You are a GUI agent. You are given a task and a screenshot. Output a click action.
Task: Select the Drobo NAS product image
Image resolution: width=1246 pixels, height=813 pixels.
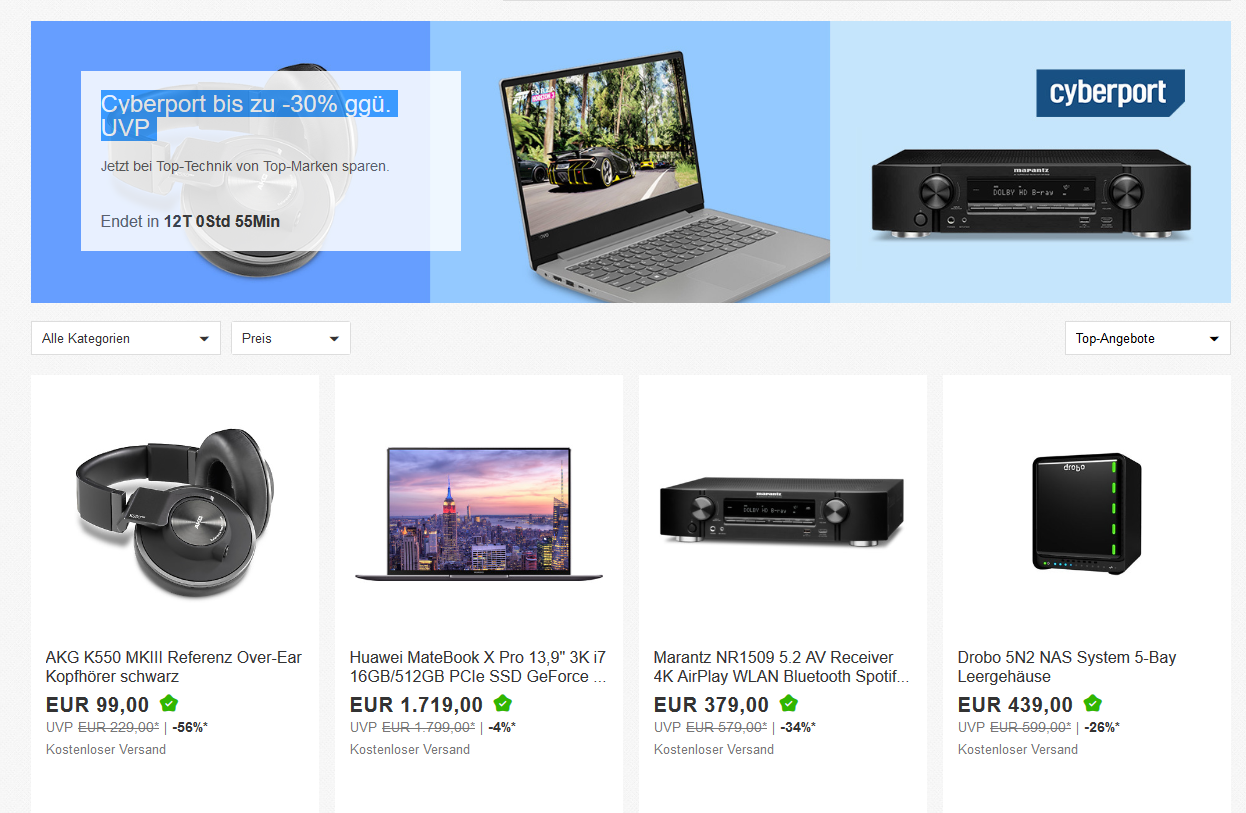(1087, 513)
